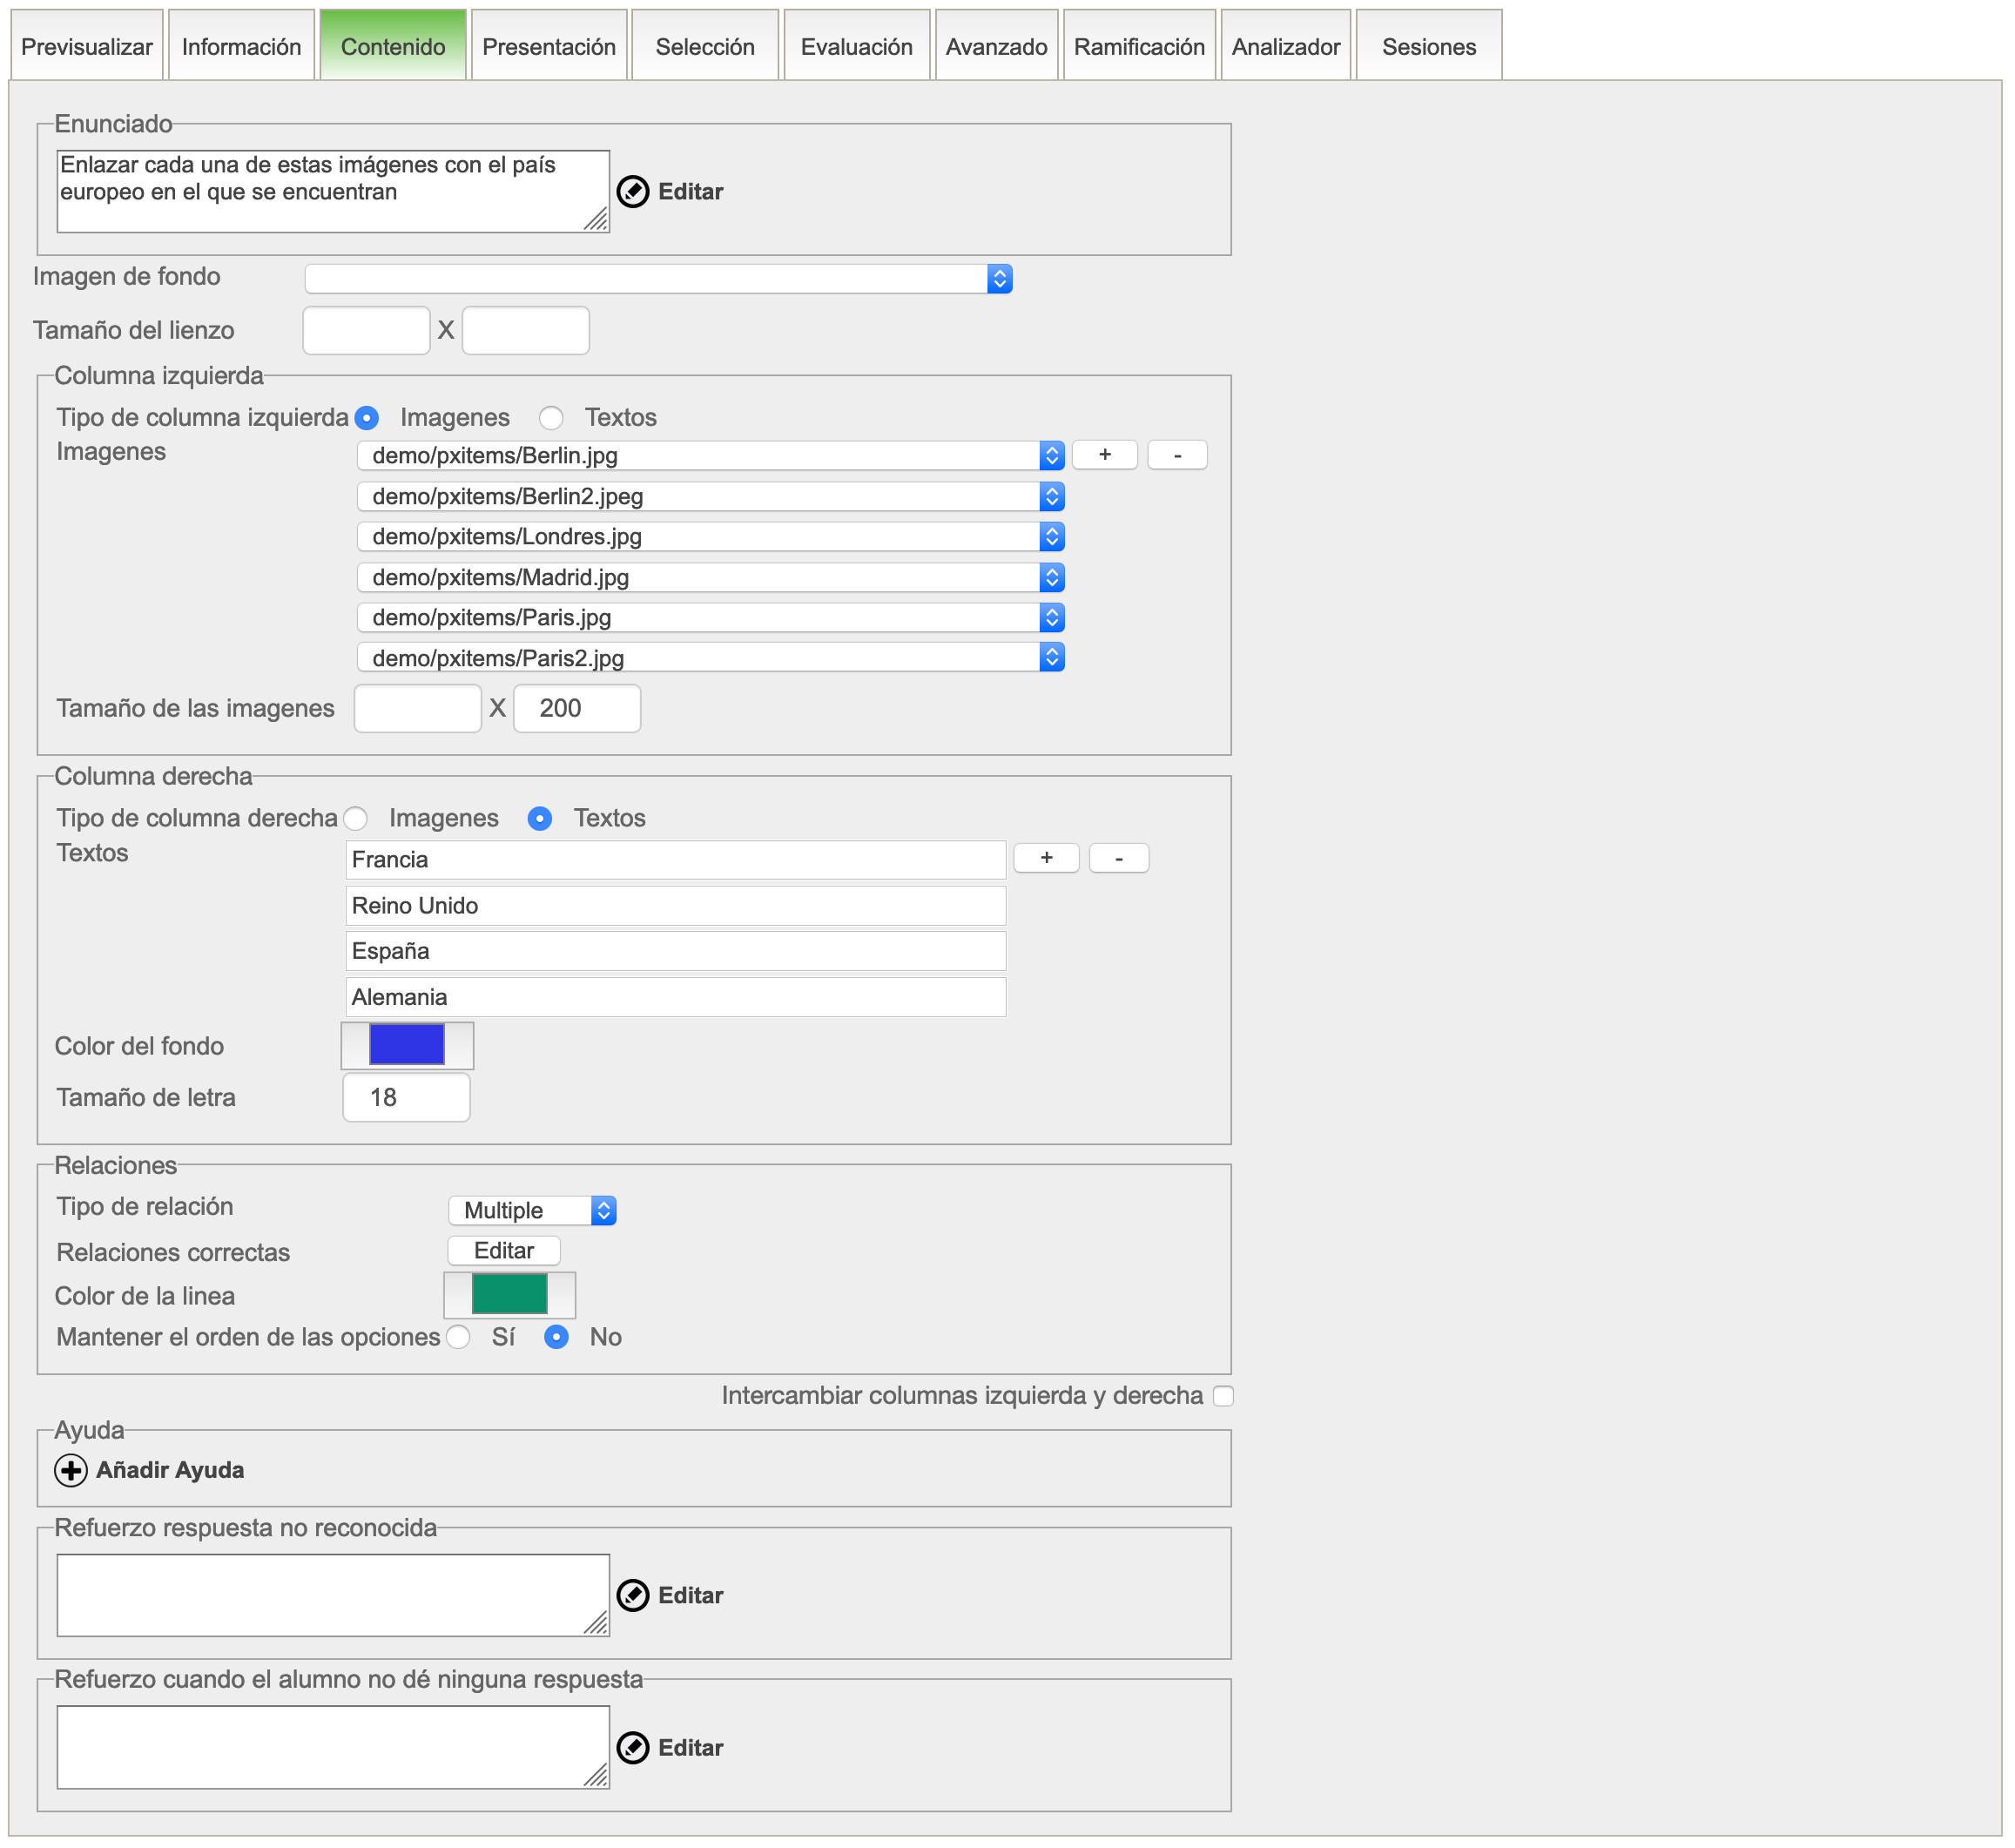Select Textos for left column type
The width and height of the screenshot is (2015, 1848).
(551, 417)
